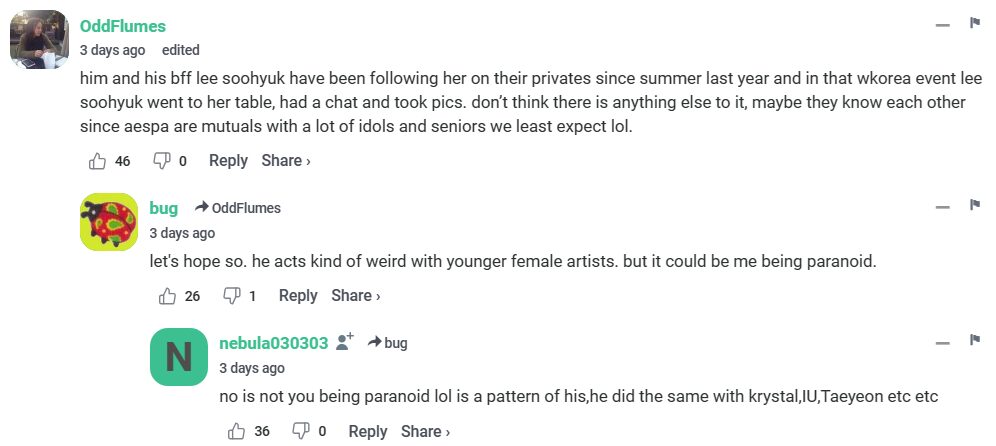Screen dimensions: 996x446
Task: Downvote OddFlumes' comment
Action: click(161, 161)
